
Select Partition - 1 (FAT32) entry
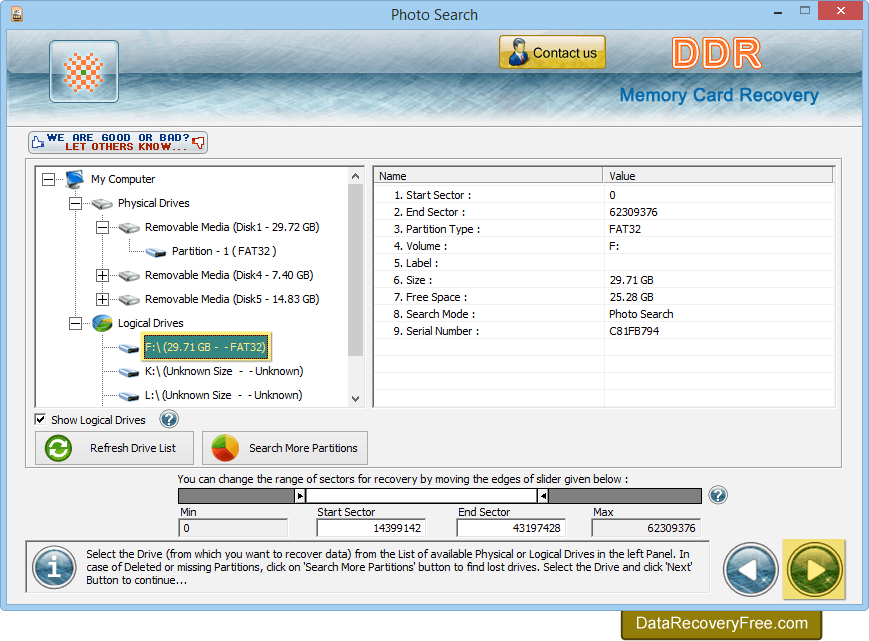click(224, 251)
